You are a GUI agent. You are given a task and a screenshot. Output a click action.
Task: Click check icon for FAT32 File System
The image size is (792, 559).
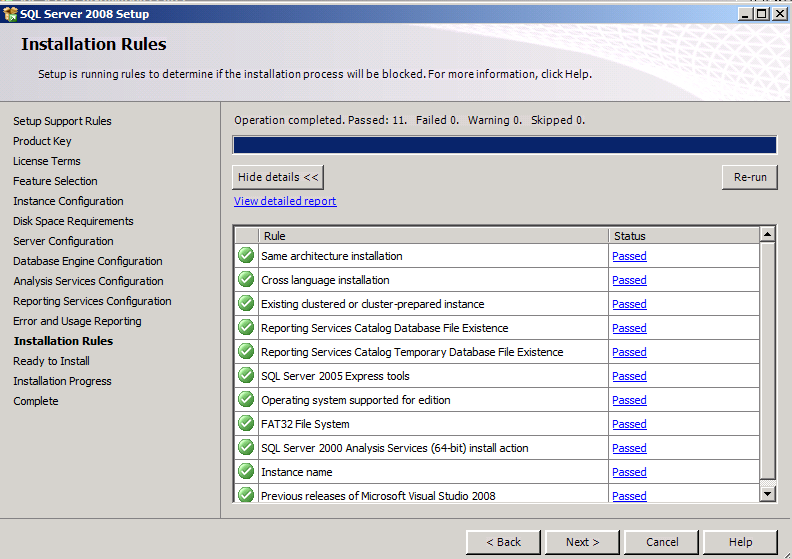click(x=246, y=423)
